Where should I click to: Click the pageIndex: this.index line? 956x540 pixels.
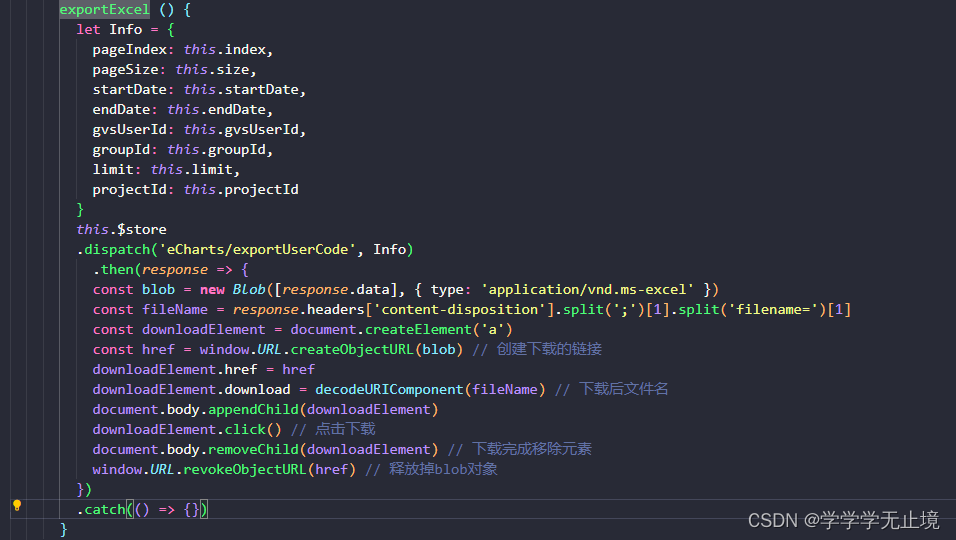click(x=182, y=49)
